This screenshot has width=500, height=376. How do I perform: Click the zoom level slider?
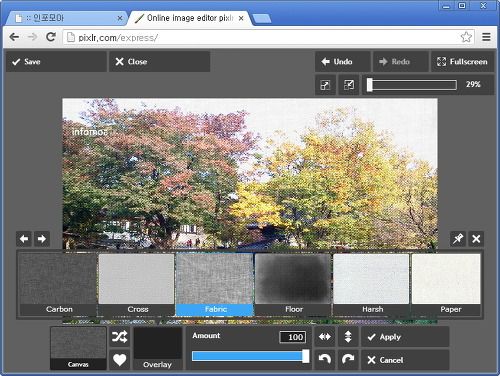(x=412, y=85)
